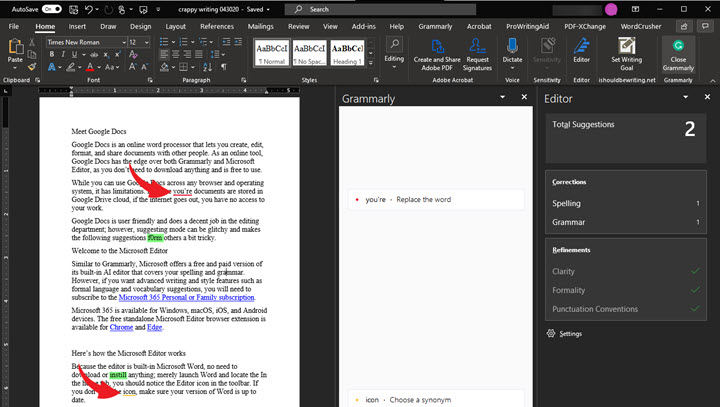This screenshot has width=720, height=407.
Task: Toggle the AutoSave switch off
Action: (51, 9)
